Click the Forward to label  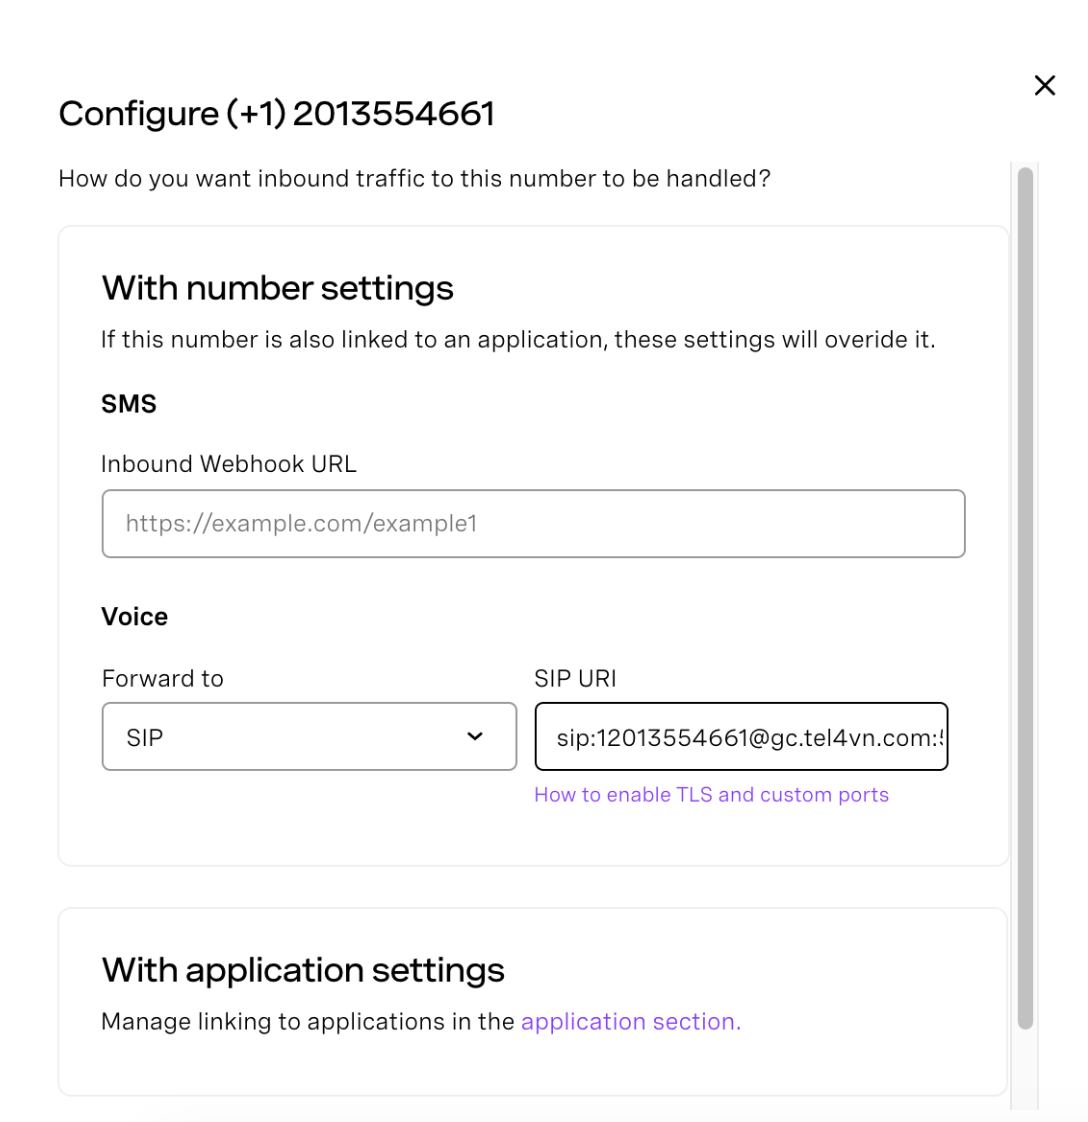tap(162, 678)
